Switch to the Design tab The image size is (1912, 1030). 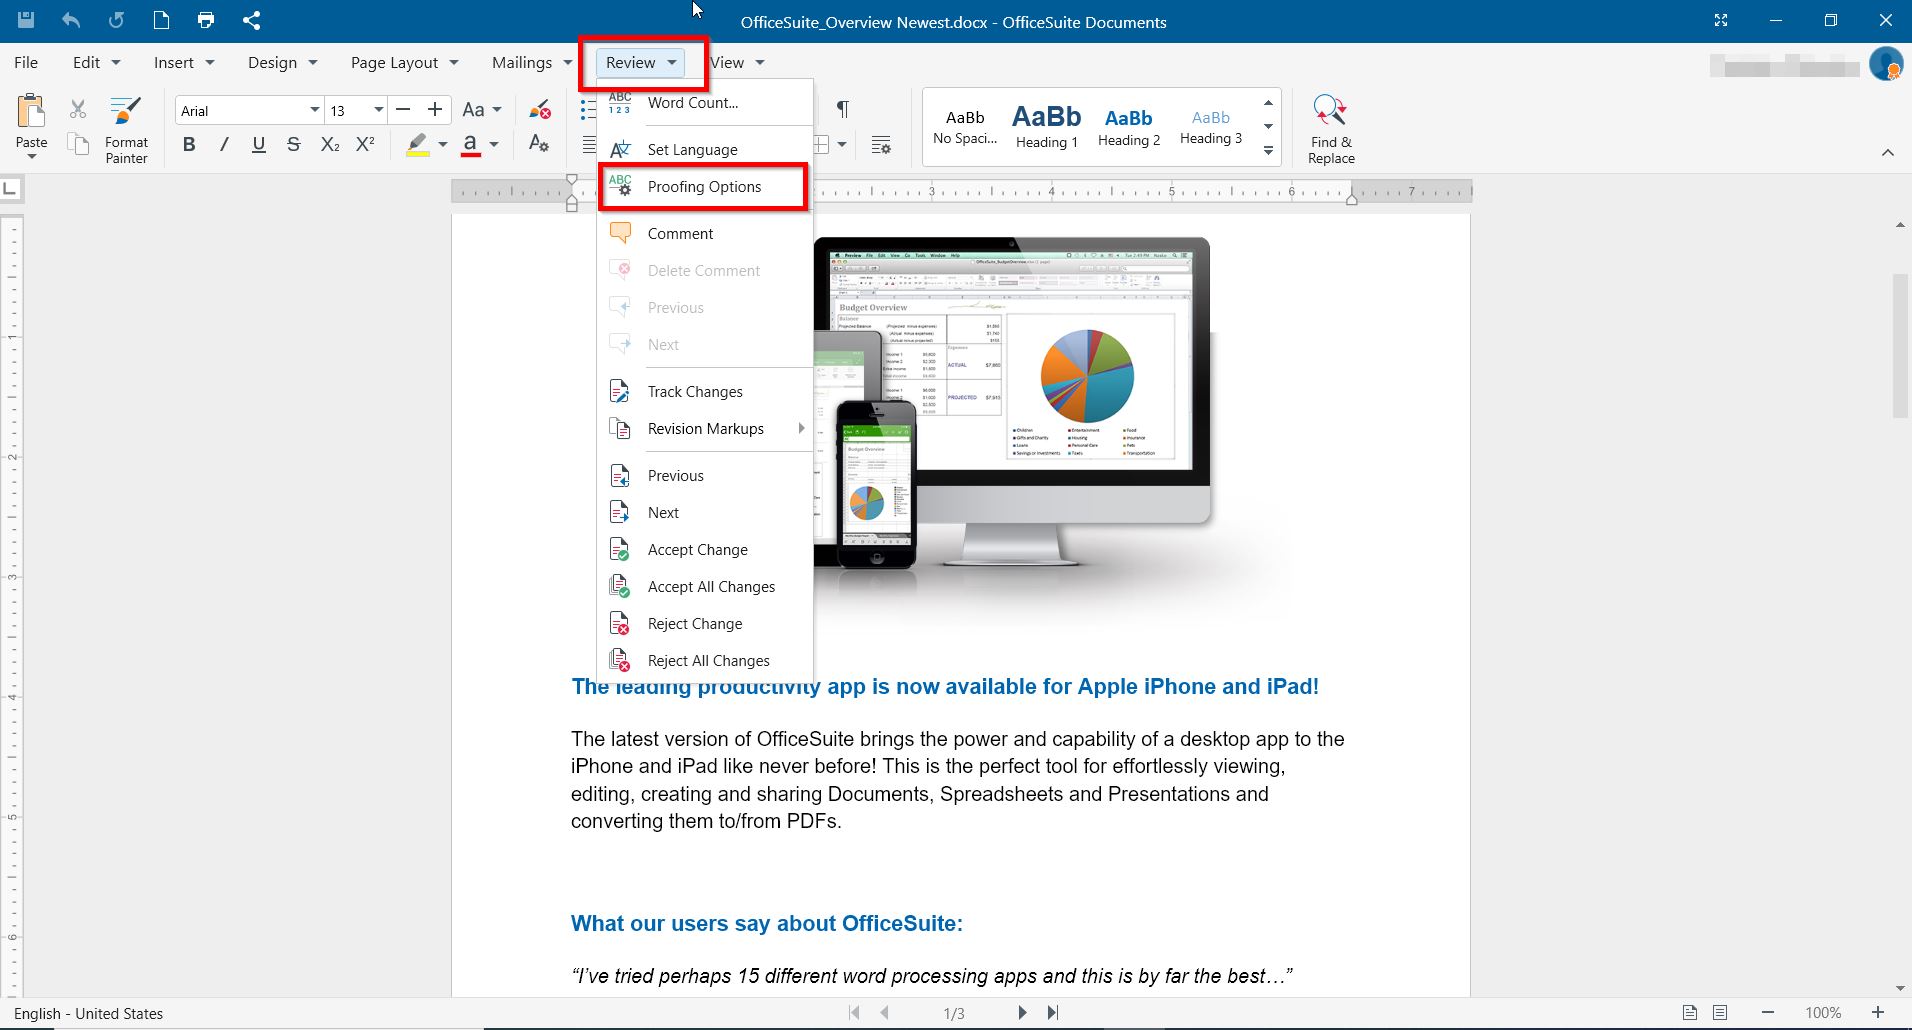point(281,62)
